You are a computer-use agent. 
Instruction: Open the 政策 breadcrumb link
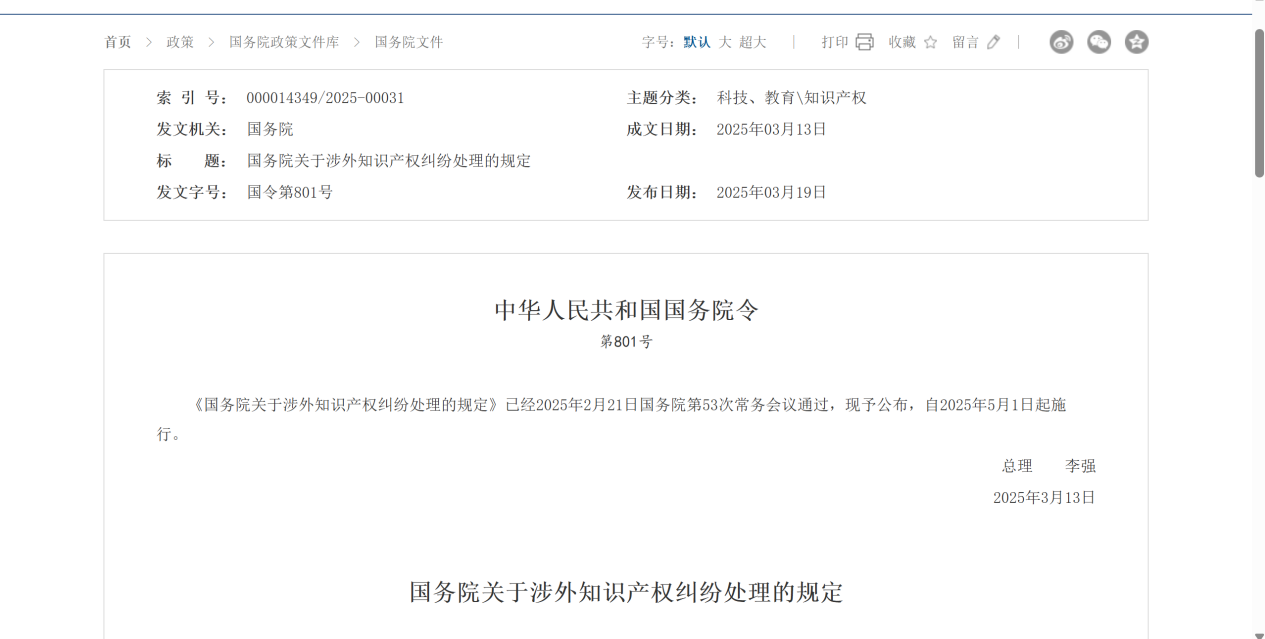(x=179, y=42)
